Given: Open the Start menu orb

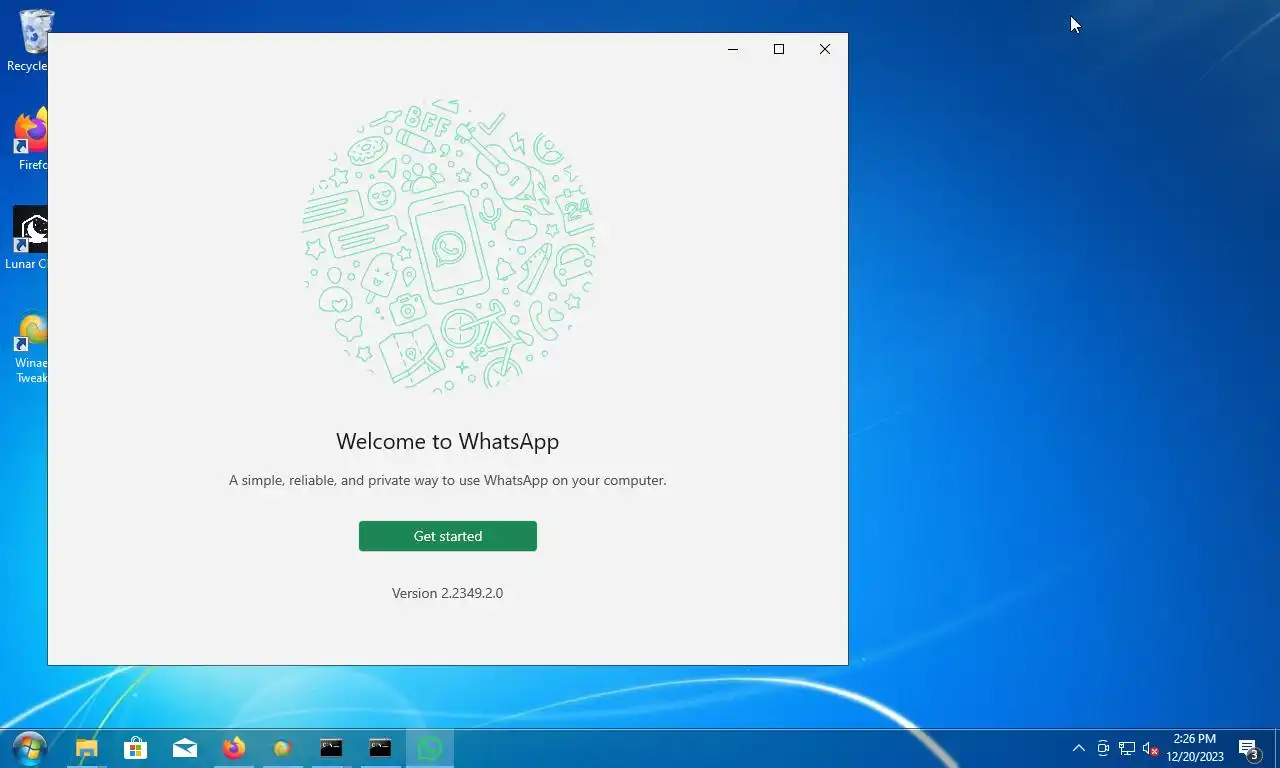Looking at the screenshot, I should coord(30,748).
